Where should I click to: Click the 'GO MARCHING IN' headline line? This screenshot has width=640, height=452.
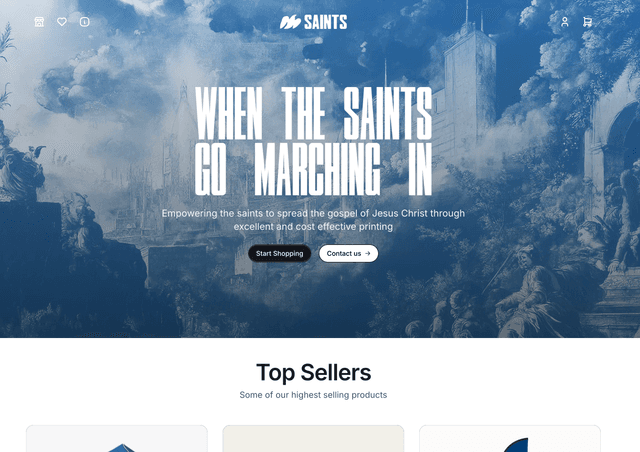(x=313, y=169)
